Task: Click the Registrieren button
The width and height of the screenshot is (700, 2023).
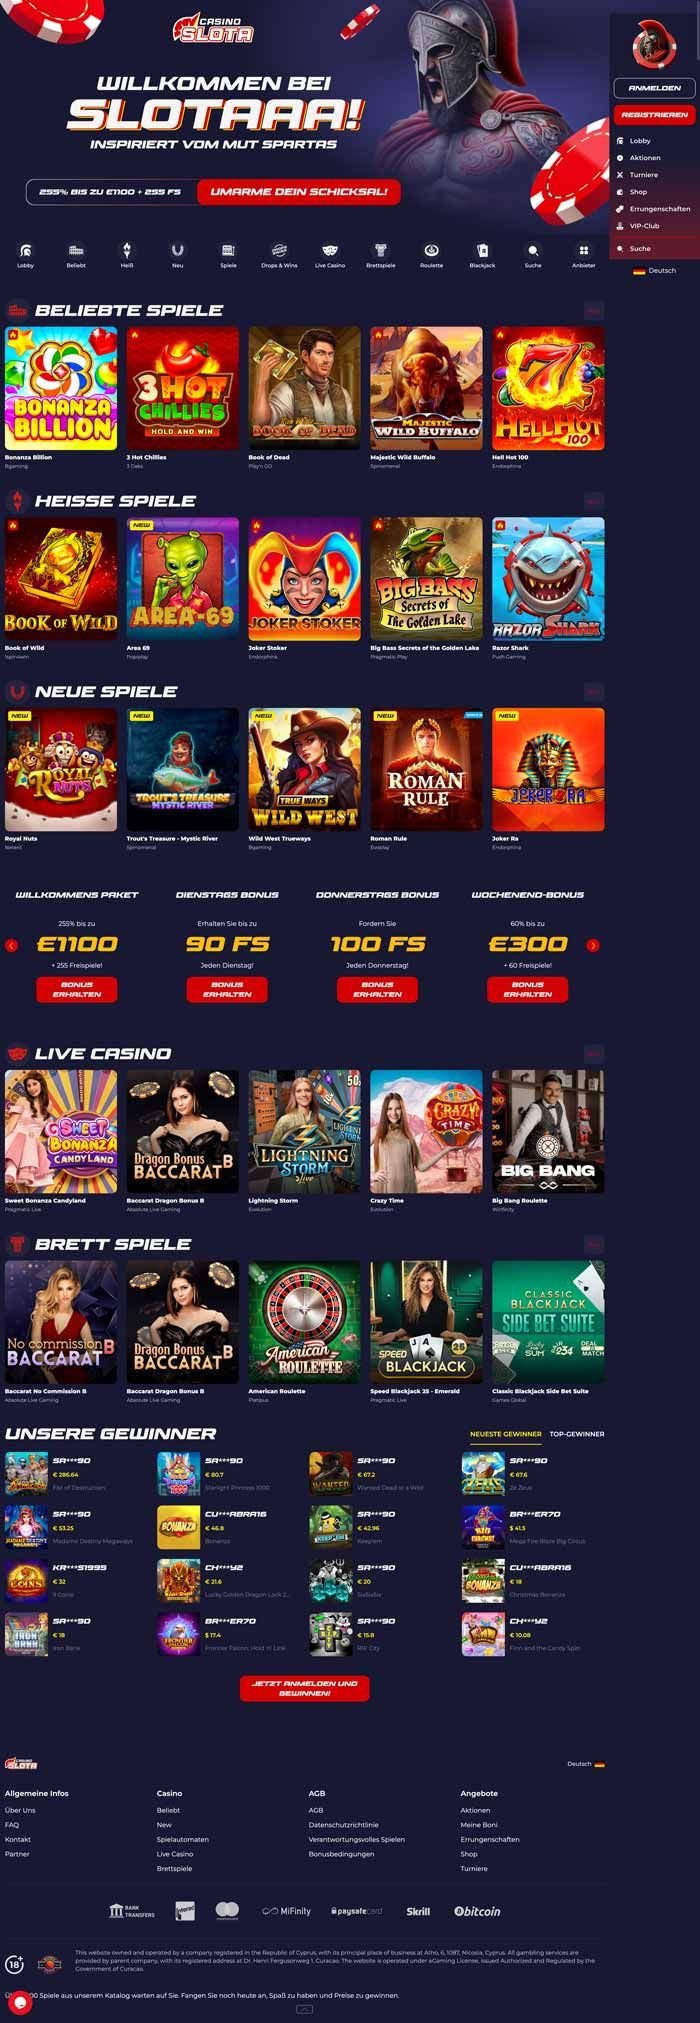Action: click(x=654, y=115)
